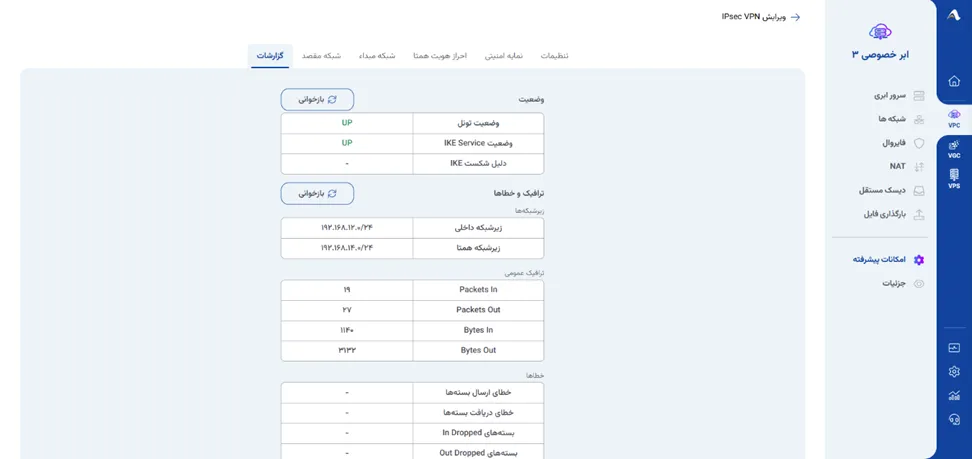Click the firewall shield icon
The width and height of the screenshot is (972, 459).
click(919, 143)
